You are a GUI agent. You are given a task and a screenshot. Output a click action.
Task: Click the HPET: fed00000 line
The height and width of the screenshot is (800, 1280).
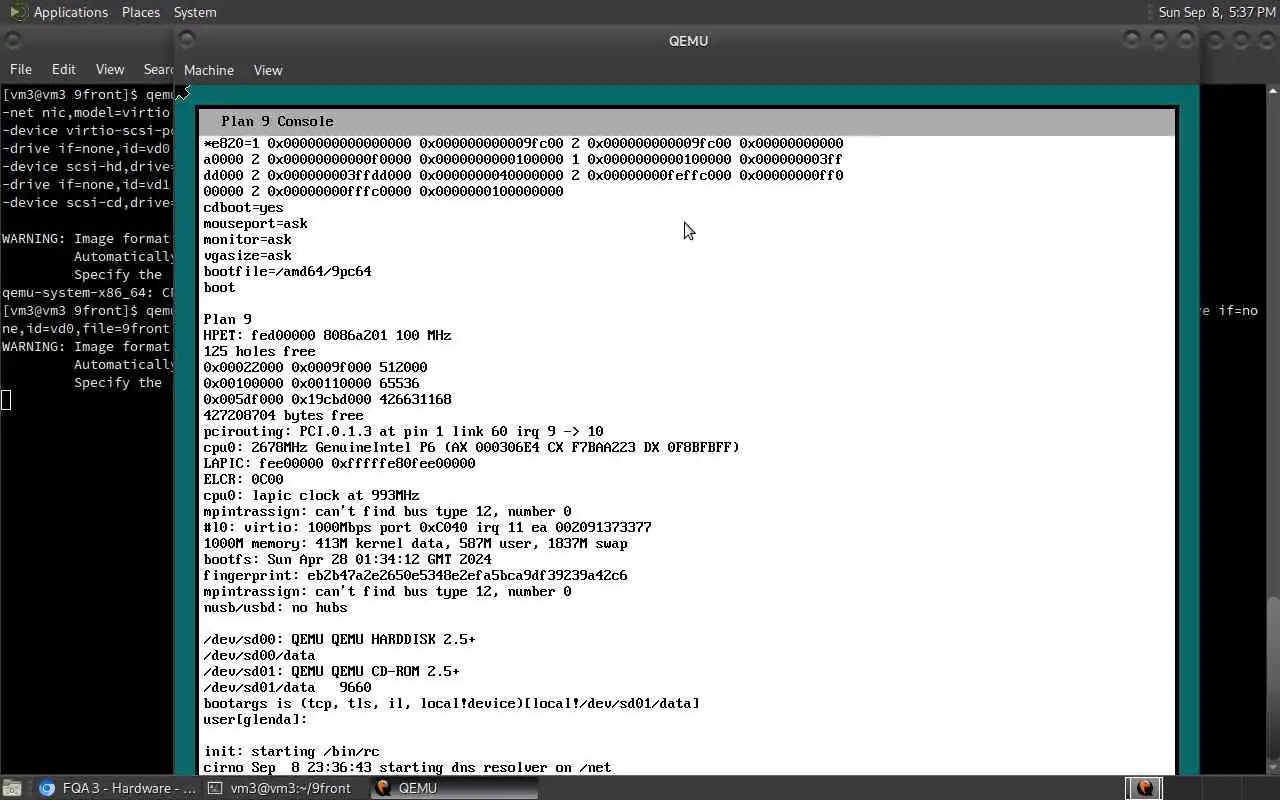(x=327, y=335)
